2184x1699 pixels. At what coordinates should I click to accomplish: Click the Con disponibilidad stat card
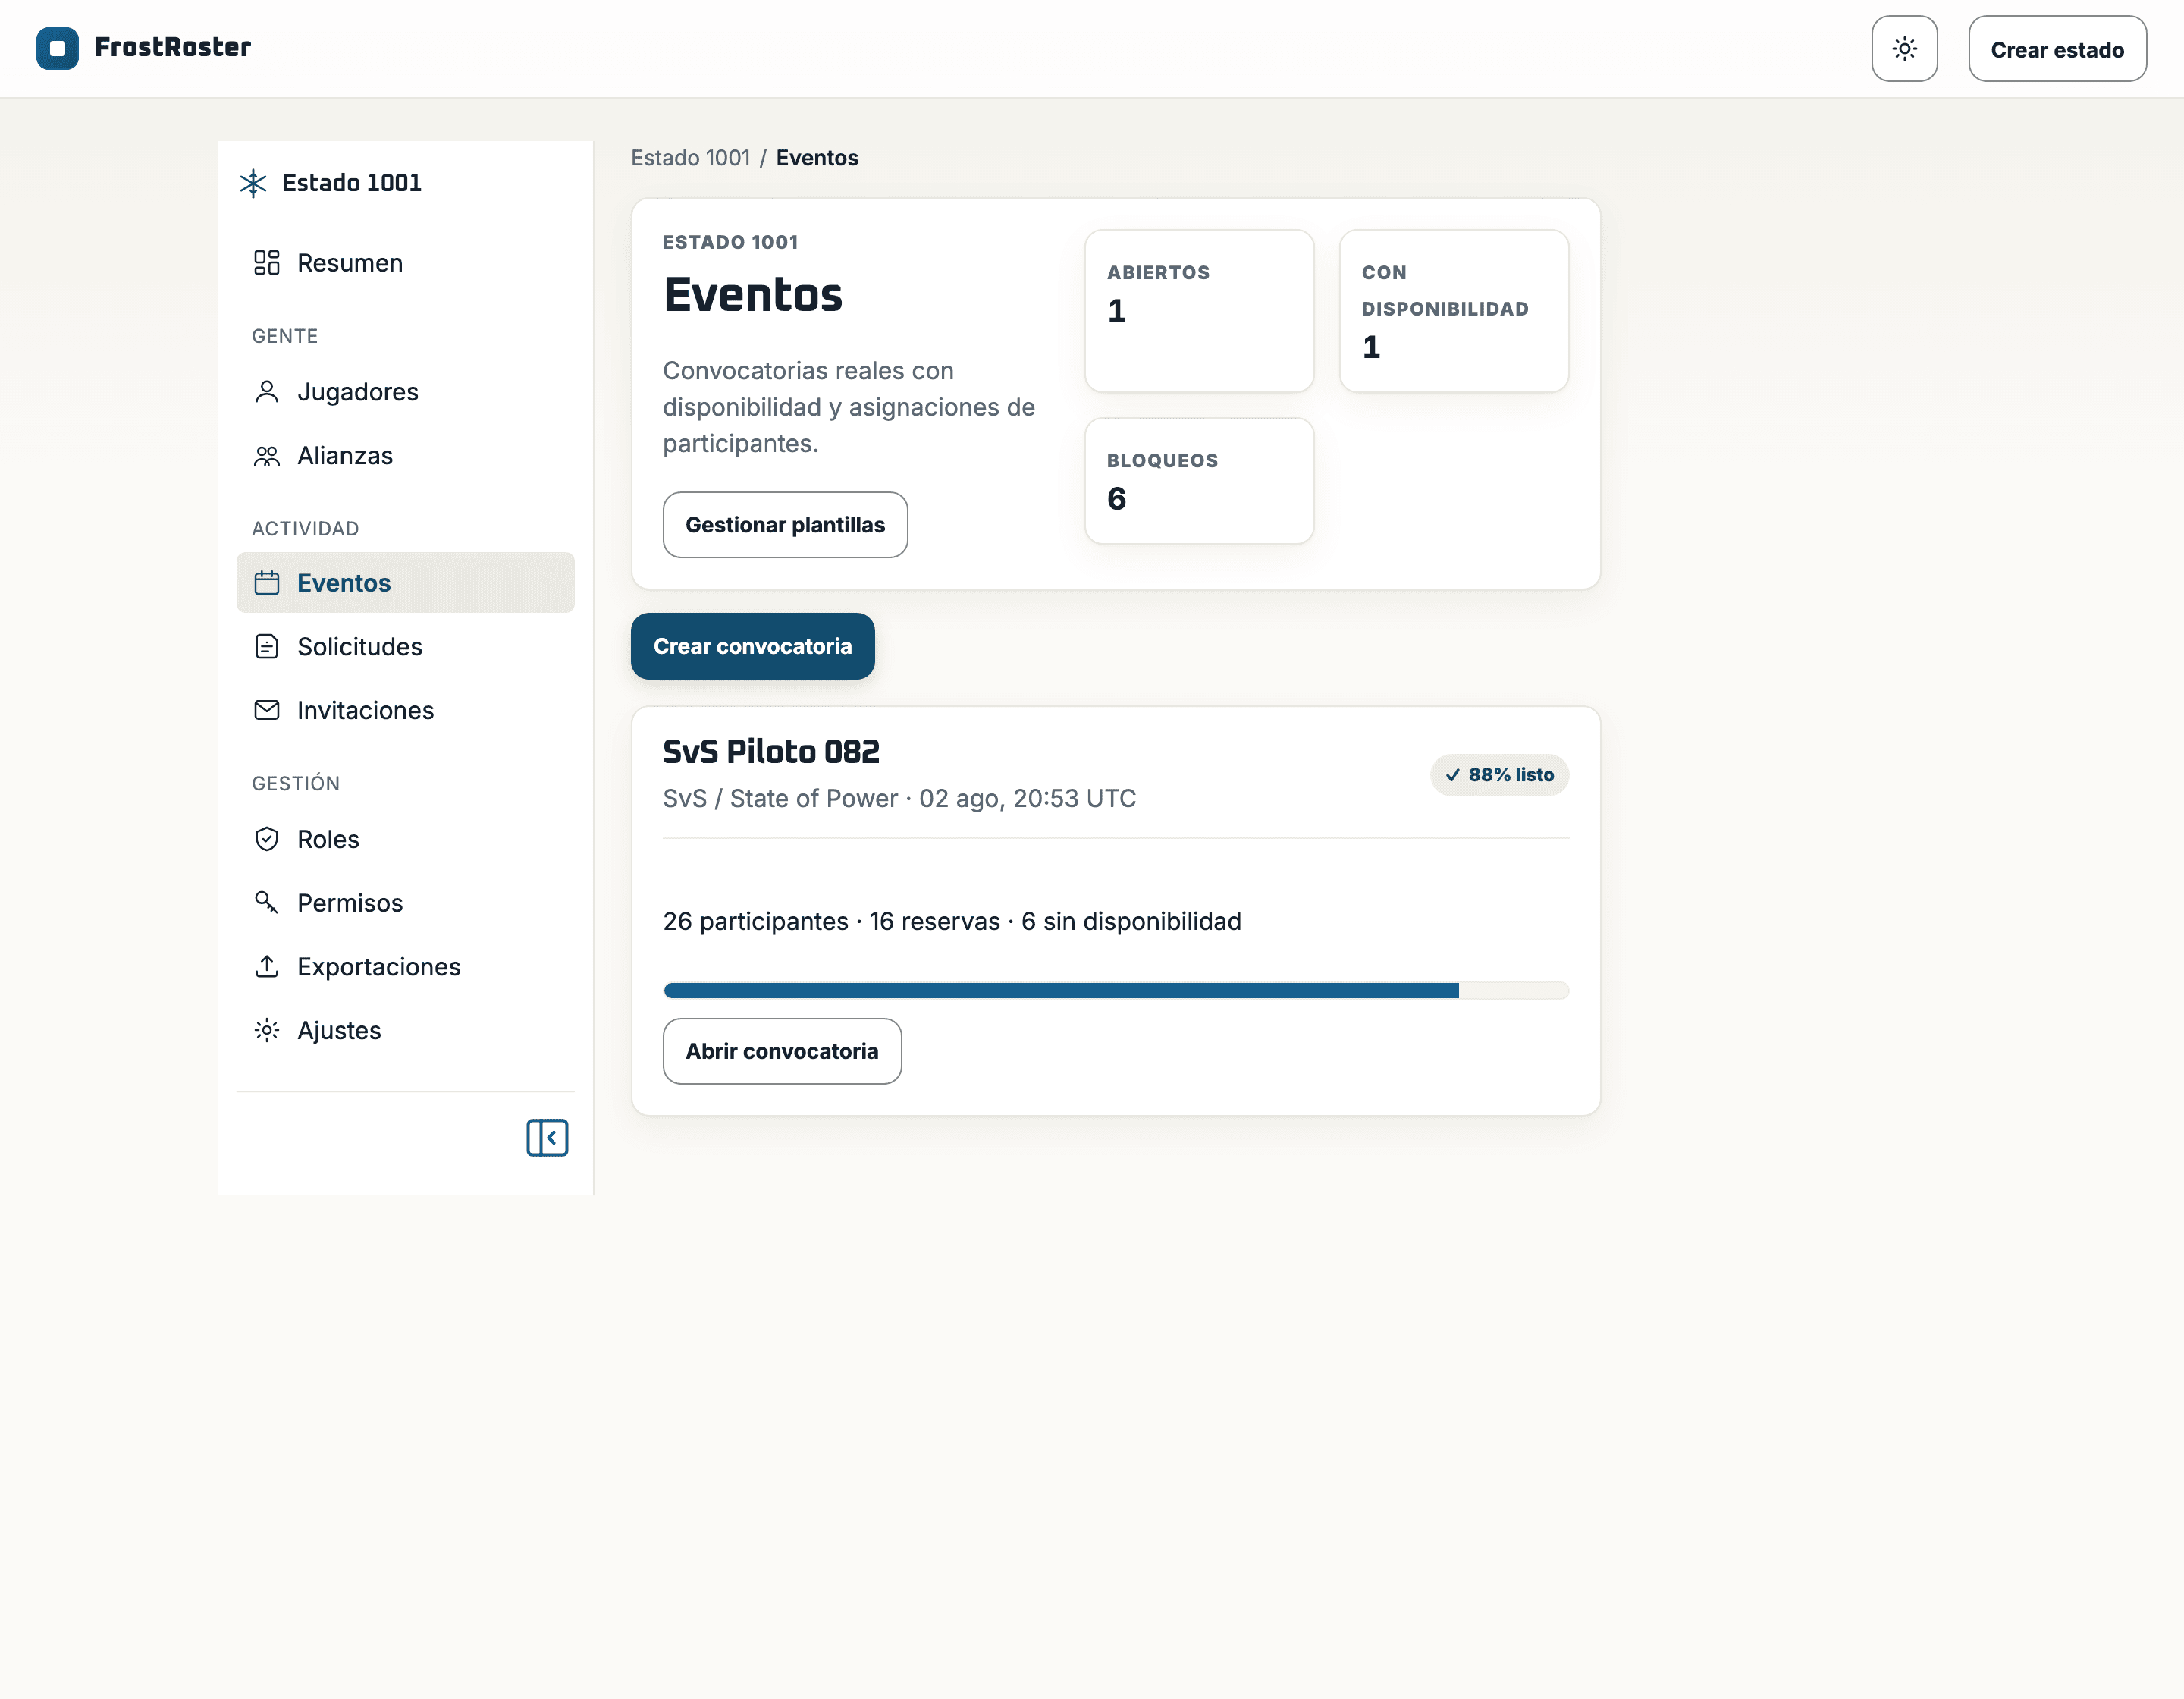point(1453,311)
